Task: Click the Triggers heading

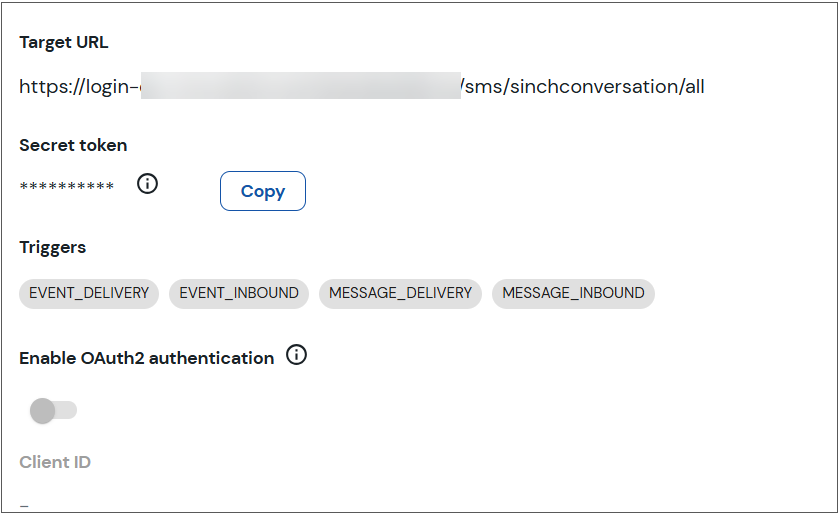Action: [52, 247]
